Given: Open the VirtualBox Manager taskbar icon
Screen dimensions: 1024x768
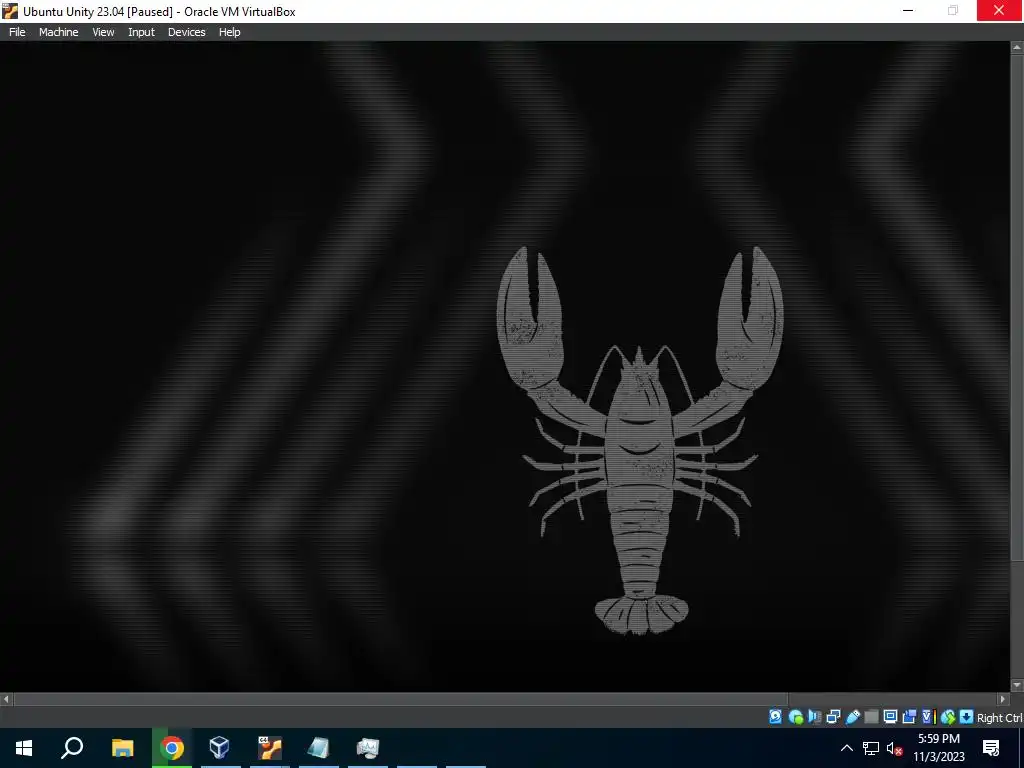Looking at the screenshot, I should 219,748.
